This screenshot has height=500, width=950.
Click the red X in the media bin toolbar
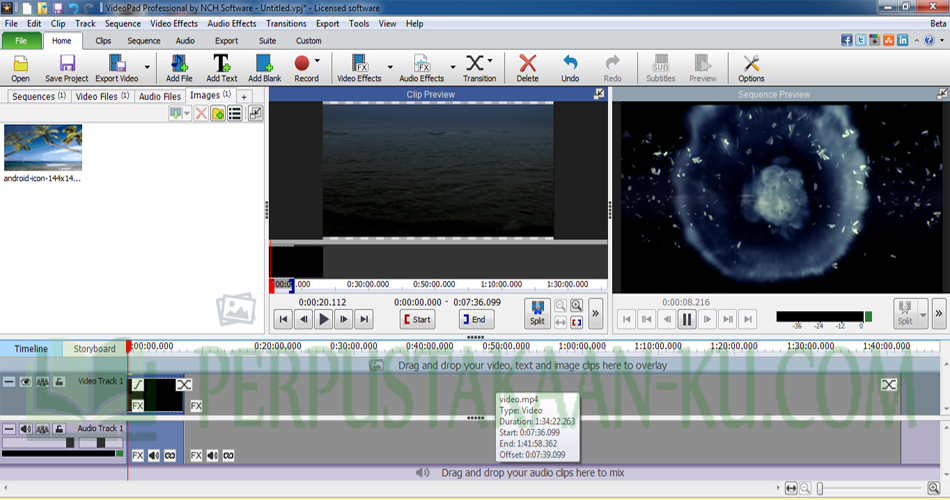coord(201,113)
